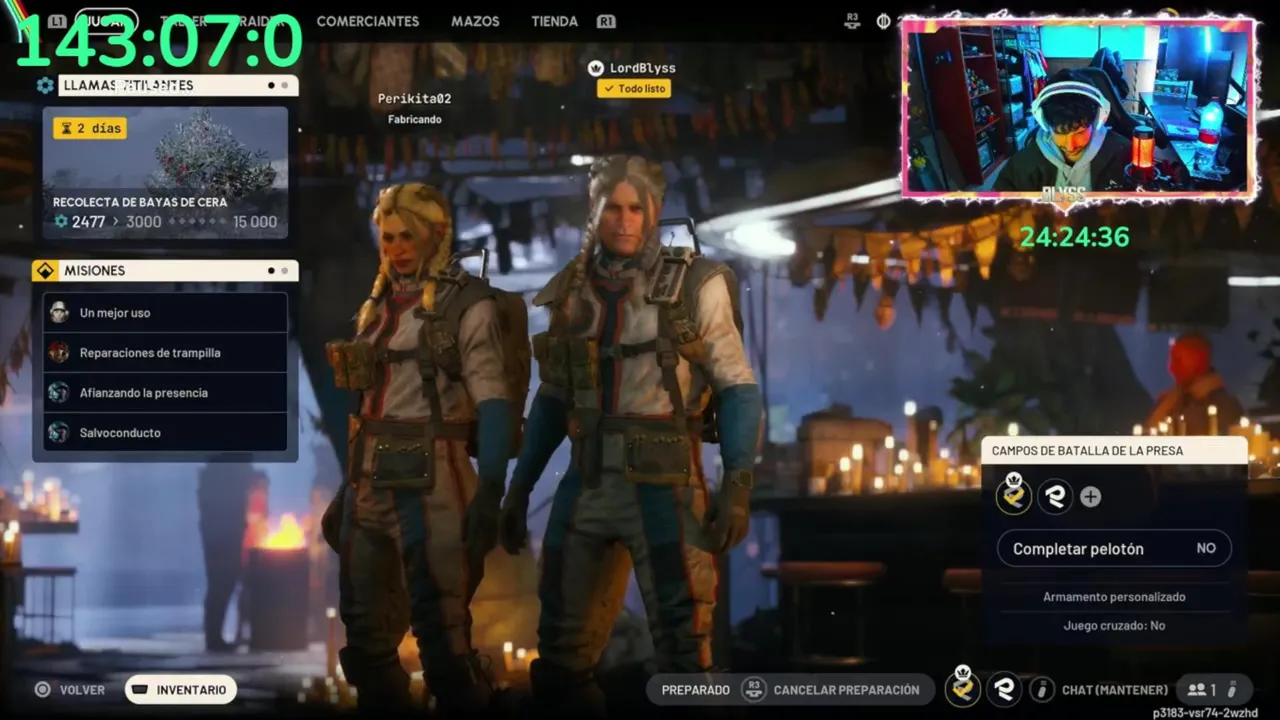This screenshot has width=1280, height=720.
Task: Open mission Reparaciones de trampilla
Action: (165, 352)
